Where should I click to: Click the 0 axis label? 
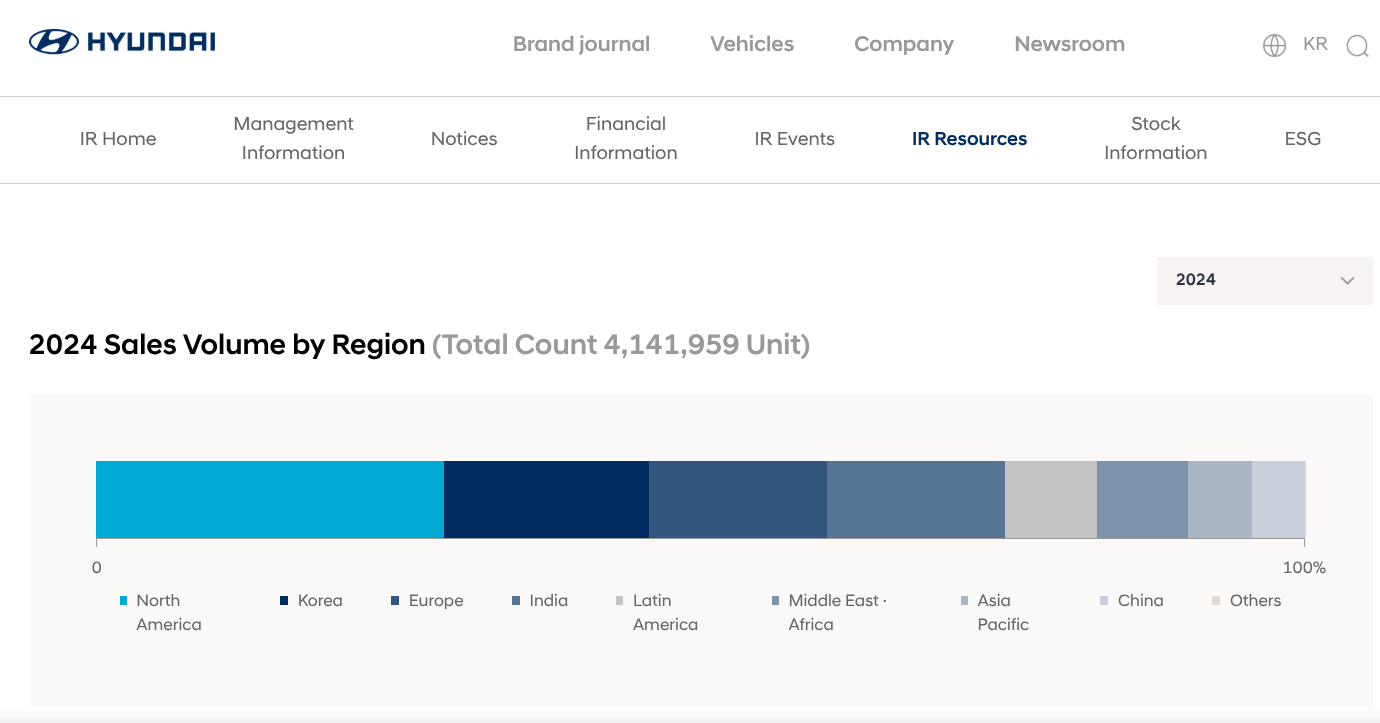click(97, 568)
